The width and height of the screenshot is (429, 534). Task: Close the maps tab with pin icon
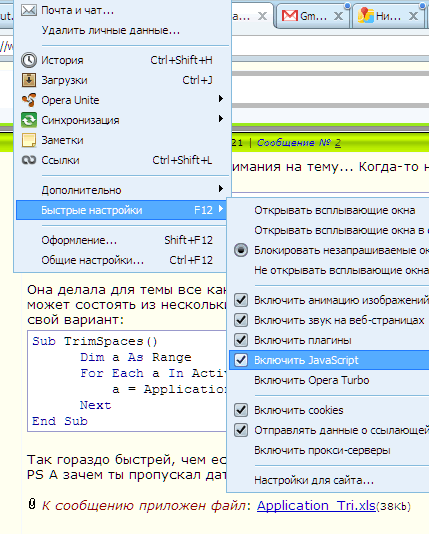[x=413, y=16]
